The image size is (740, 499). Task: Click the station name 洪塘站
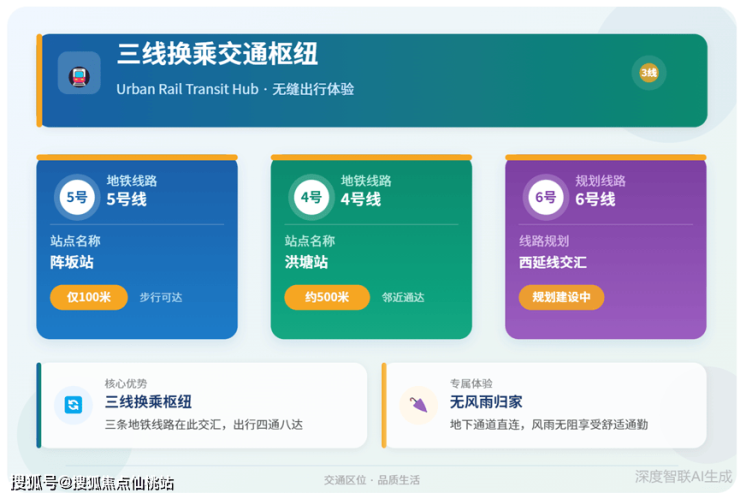(x=306, y=262)
